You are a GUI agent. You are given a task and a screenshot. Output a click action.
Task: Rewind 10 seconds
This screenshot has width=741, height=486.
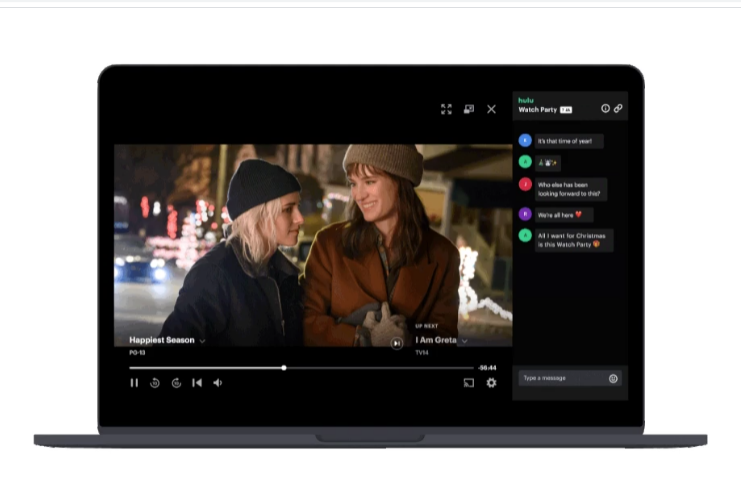point(155,383)
